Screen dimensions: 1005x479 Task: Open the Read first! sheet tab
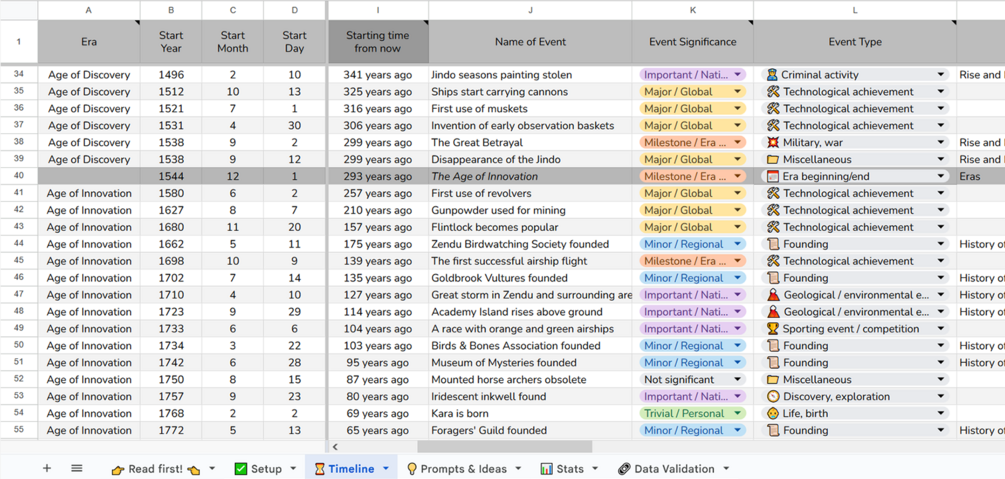point(156,469)
